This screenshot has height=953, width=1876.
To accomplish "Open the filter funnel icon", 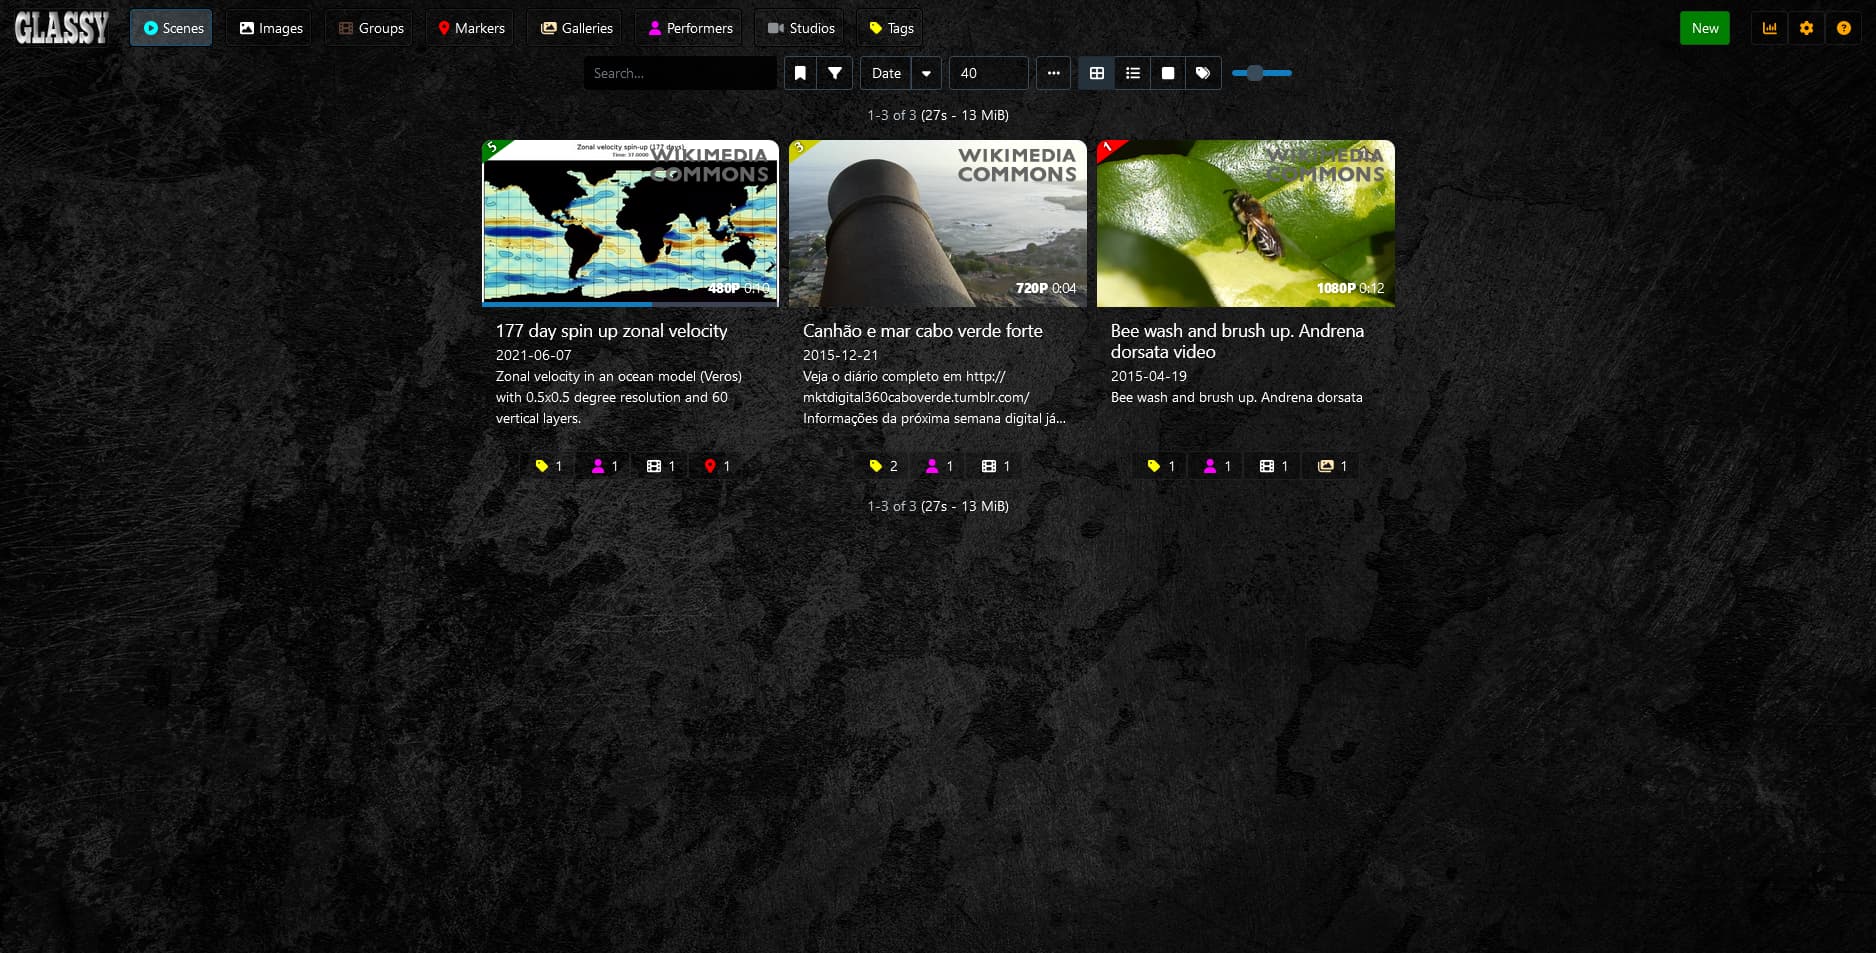I will pos(835,73).
